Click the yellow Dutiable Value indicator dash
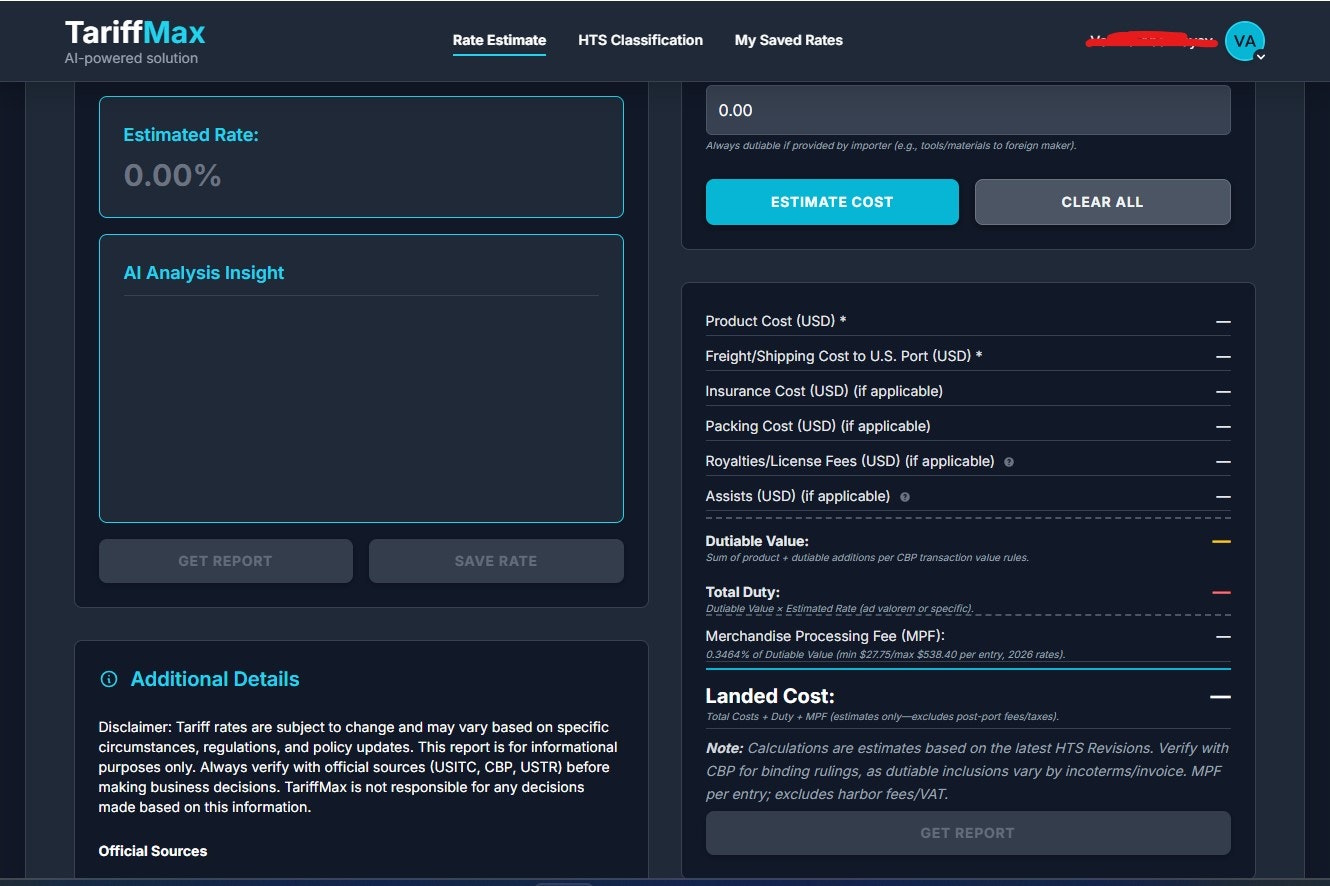Viewport: 1330px width, 886px height. 1221,540
